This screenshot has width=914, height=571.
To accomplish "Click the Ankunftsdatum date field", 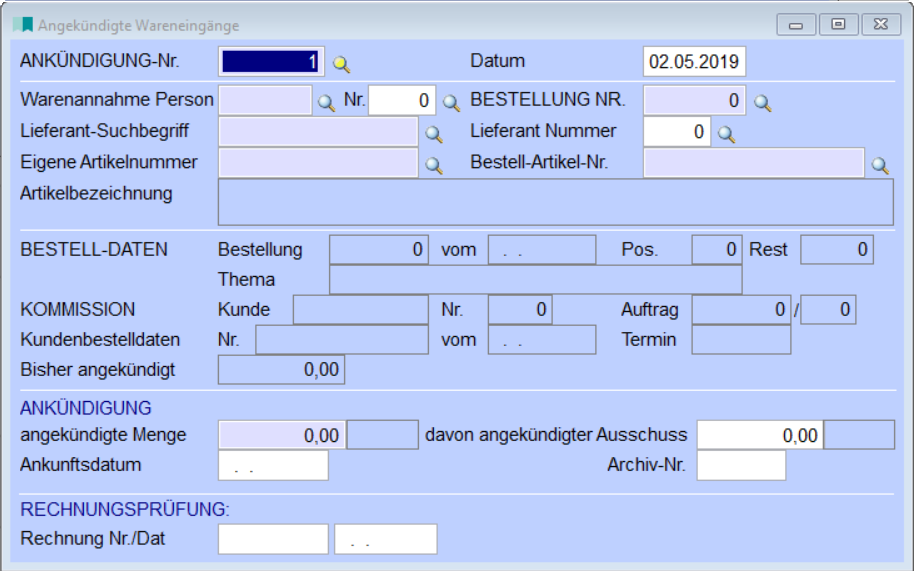I will (273, 466).
